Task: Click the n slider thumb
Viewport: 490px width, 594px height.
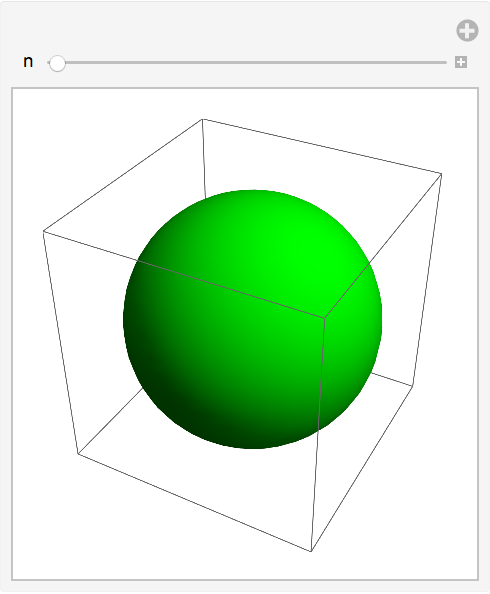Action: 57,63
